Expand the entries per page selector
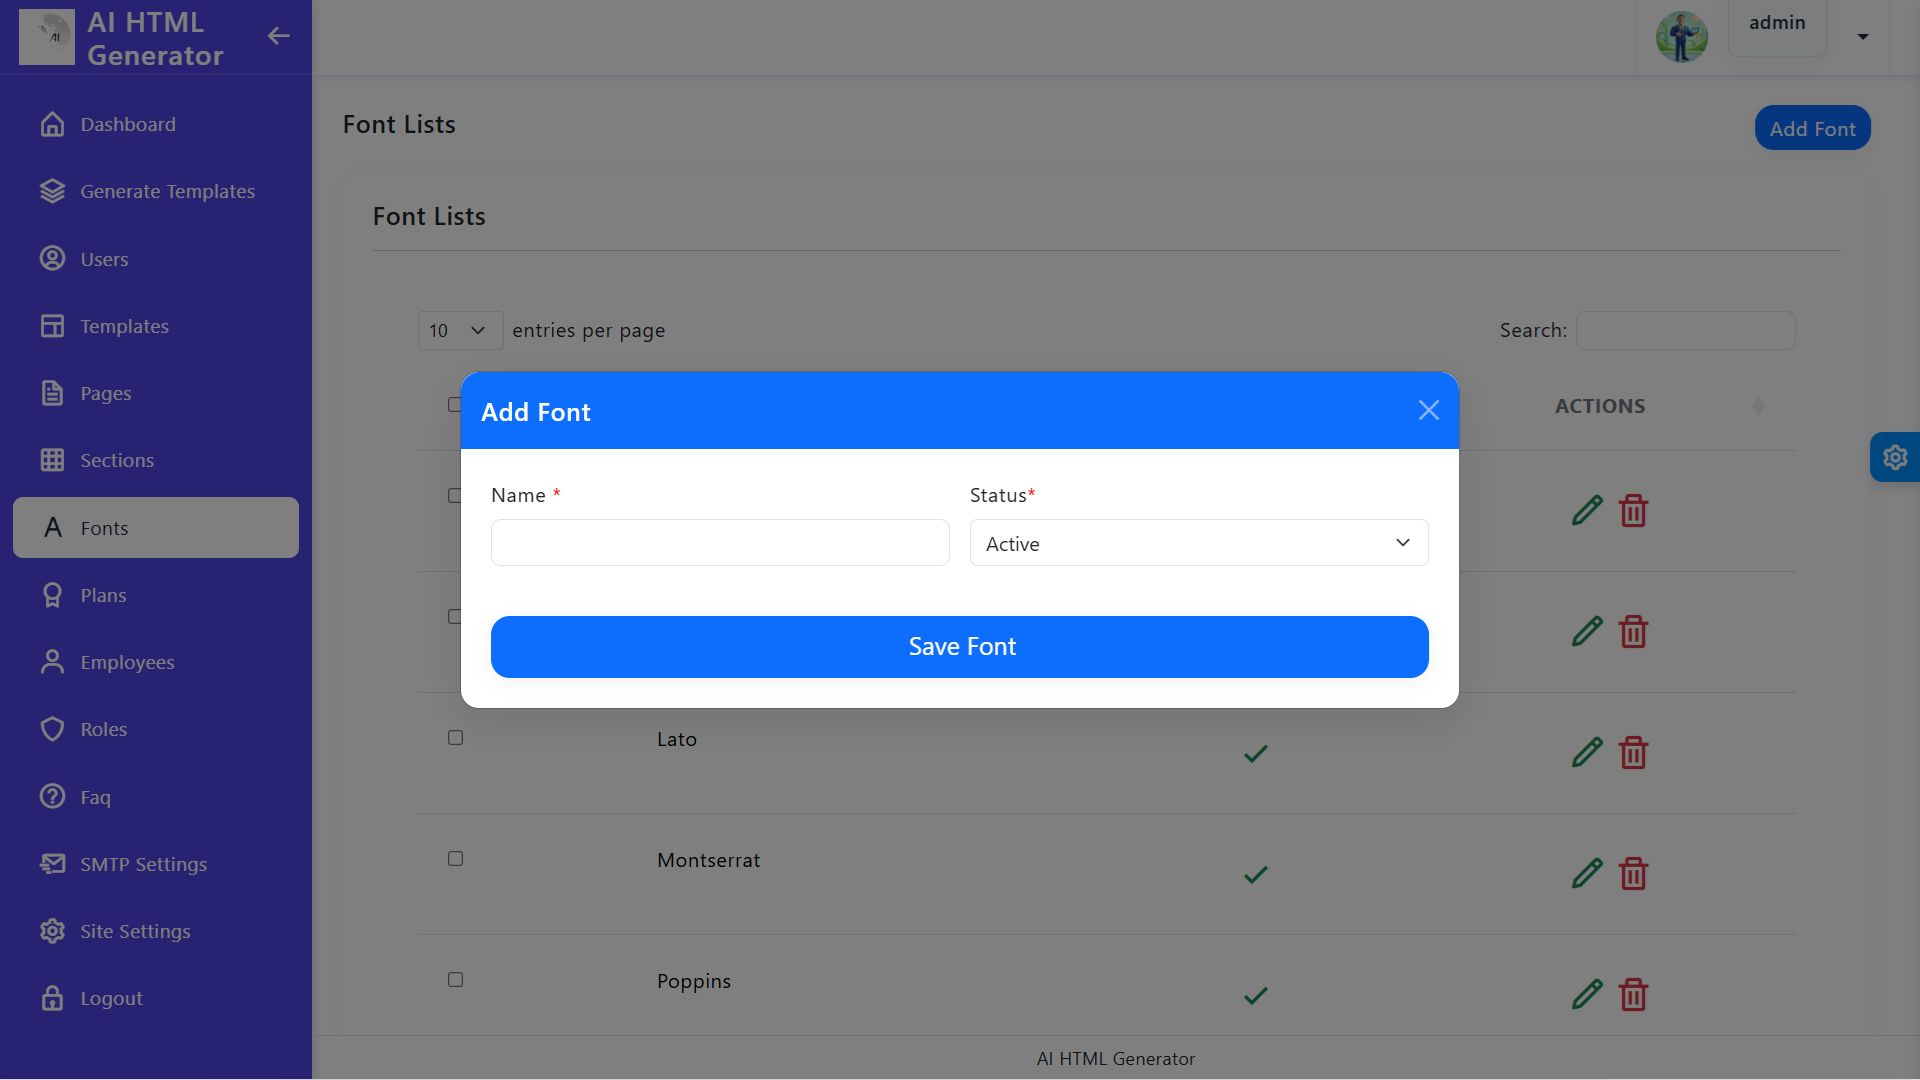Image resolution: width=1920 pixels, height=1080 pixels. 459,331
